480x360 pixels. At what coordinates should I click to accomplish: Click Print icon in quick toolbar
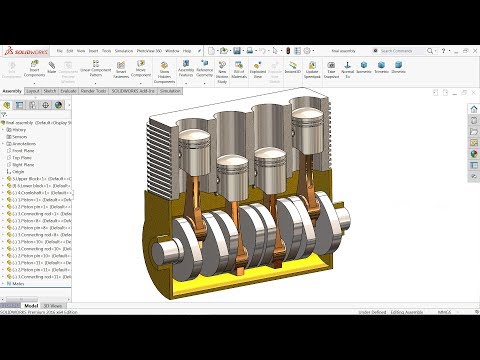250,51
